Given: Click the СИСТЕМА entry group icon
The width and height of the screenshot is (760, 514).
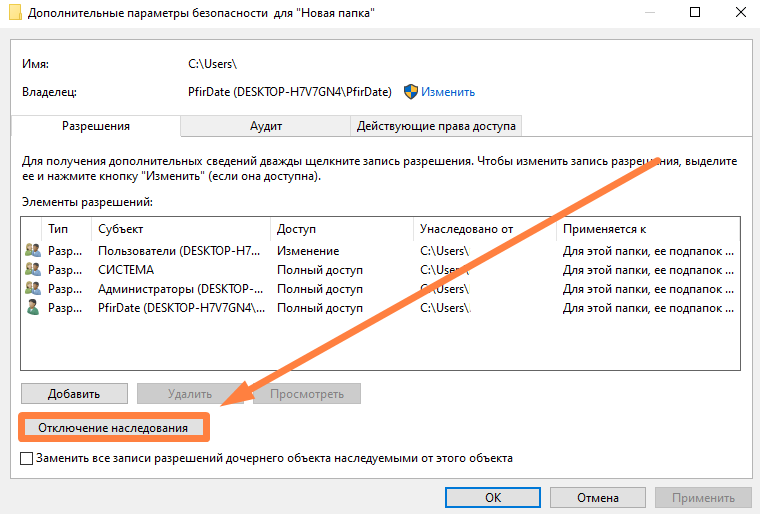Looking at the screenshot, I should point(32,270).
